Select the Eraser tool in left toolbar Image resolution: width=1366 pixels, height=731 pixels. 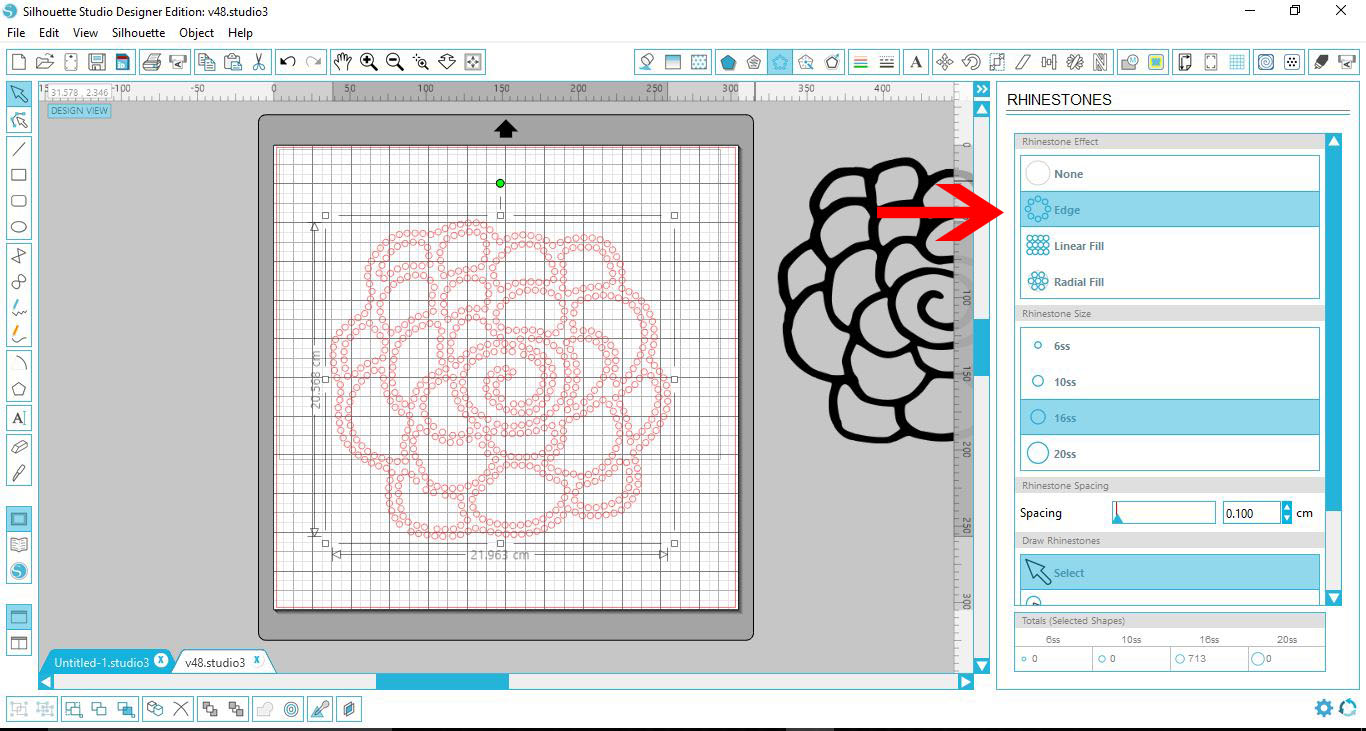pyautogui.click(x=18, y=446)
